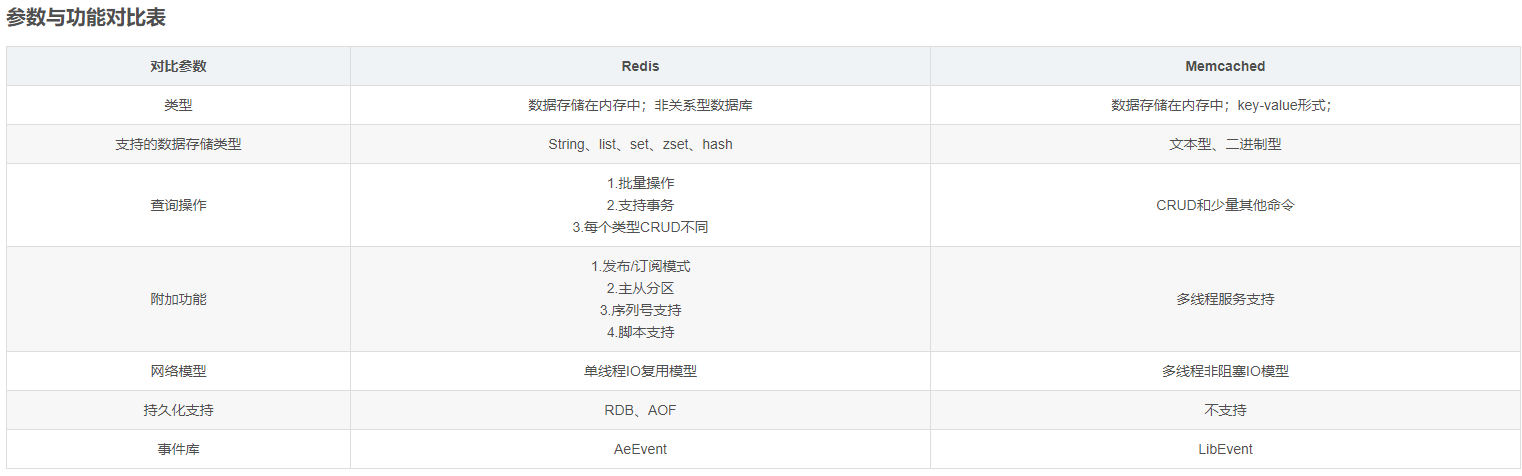Click the line 1.批量操作
Screen dimensions: 1522x476
click(640, 183)
